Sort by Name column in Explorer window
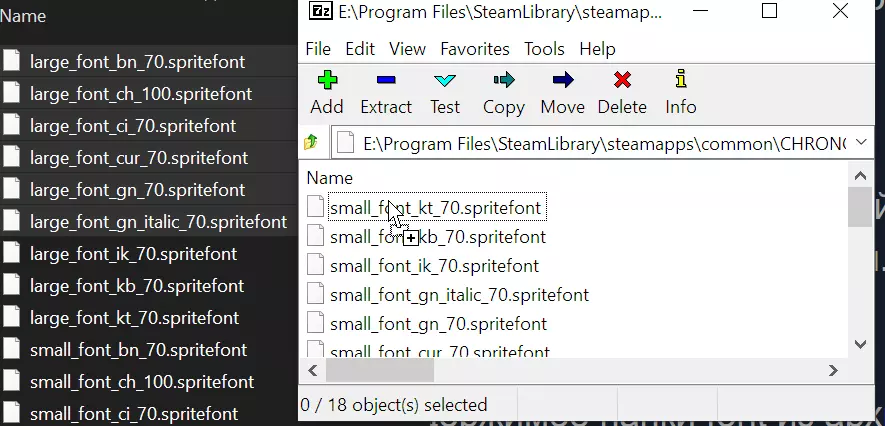Viewport: 885px width, 426px height. (23, 15)
